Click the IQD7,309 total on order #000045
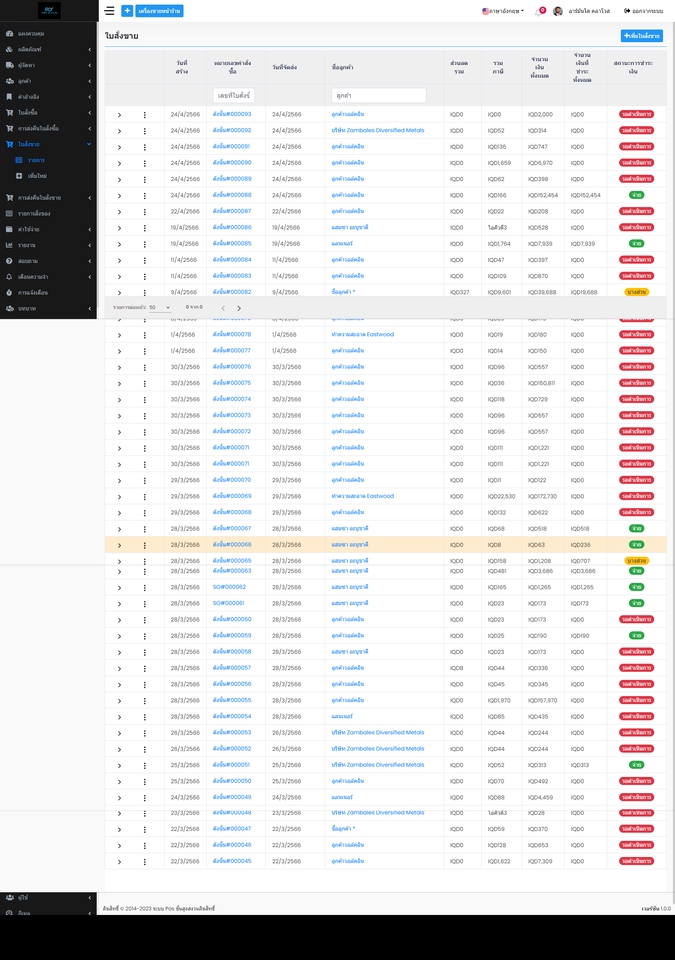Viewport: 675px width, 960px height. tap(540, 861)
